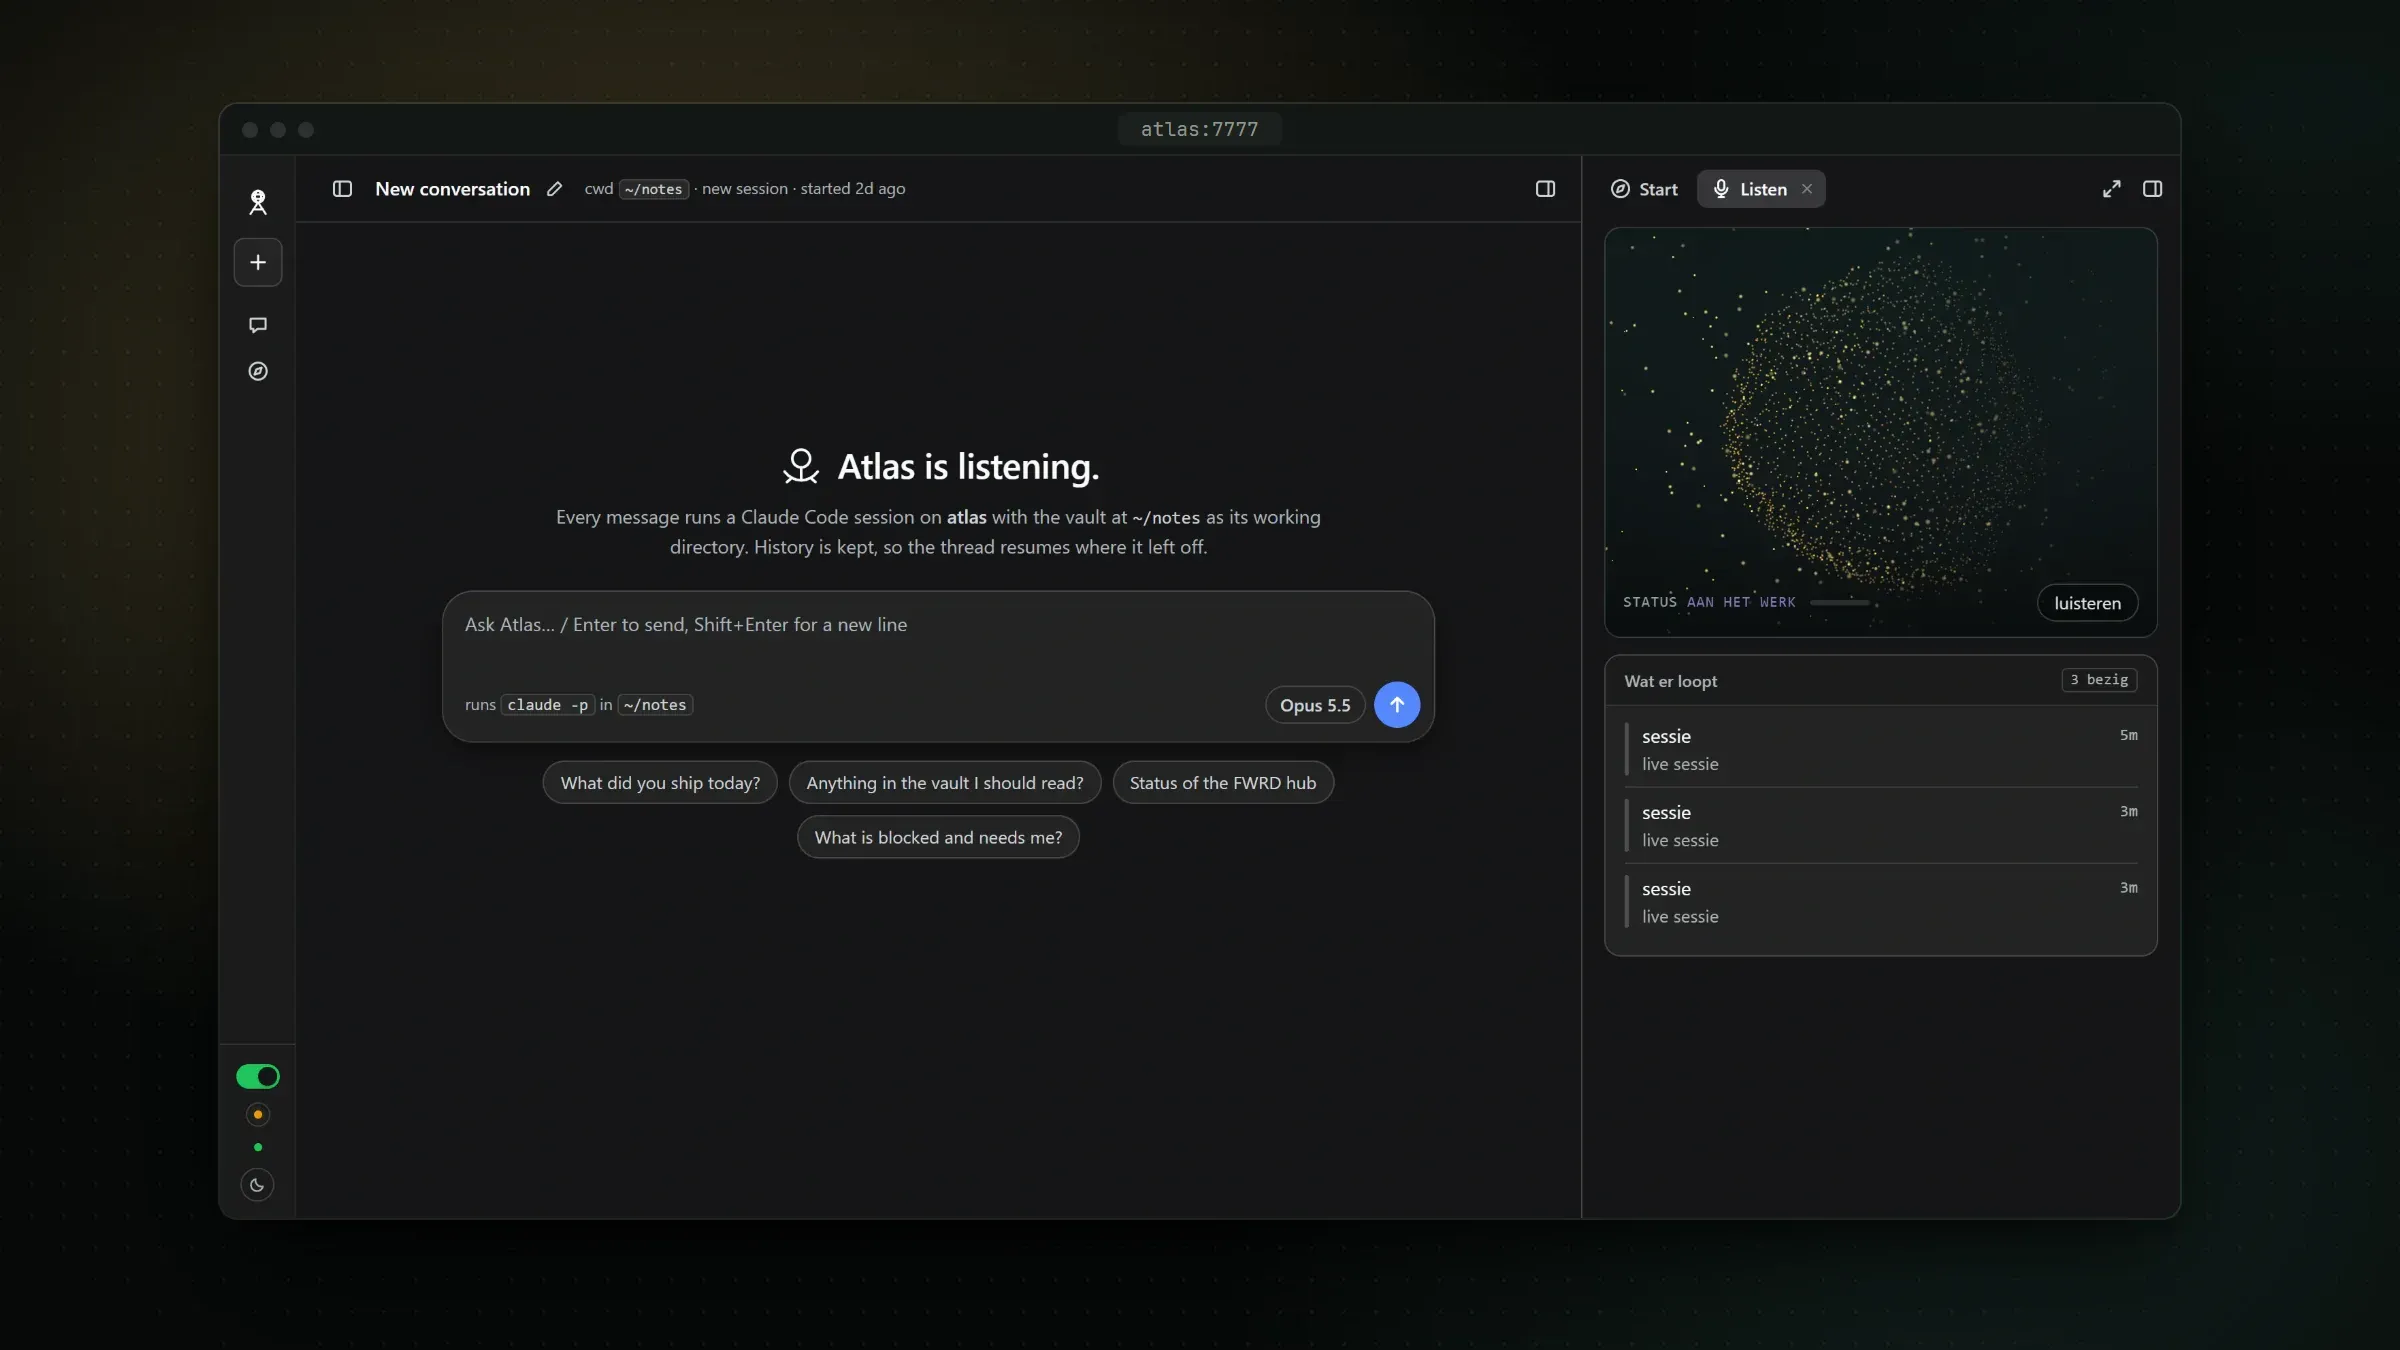Click 'claude -p' code chip in composer
This screenshot has width=2400, height=1350.
click(x=547, y=705)
